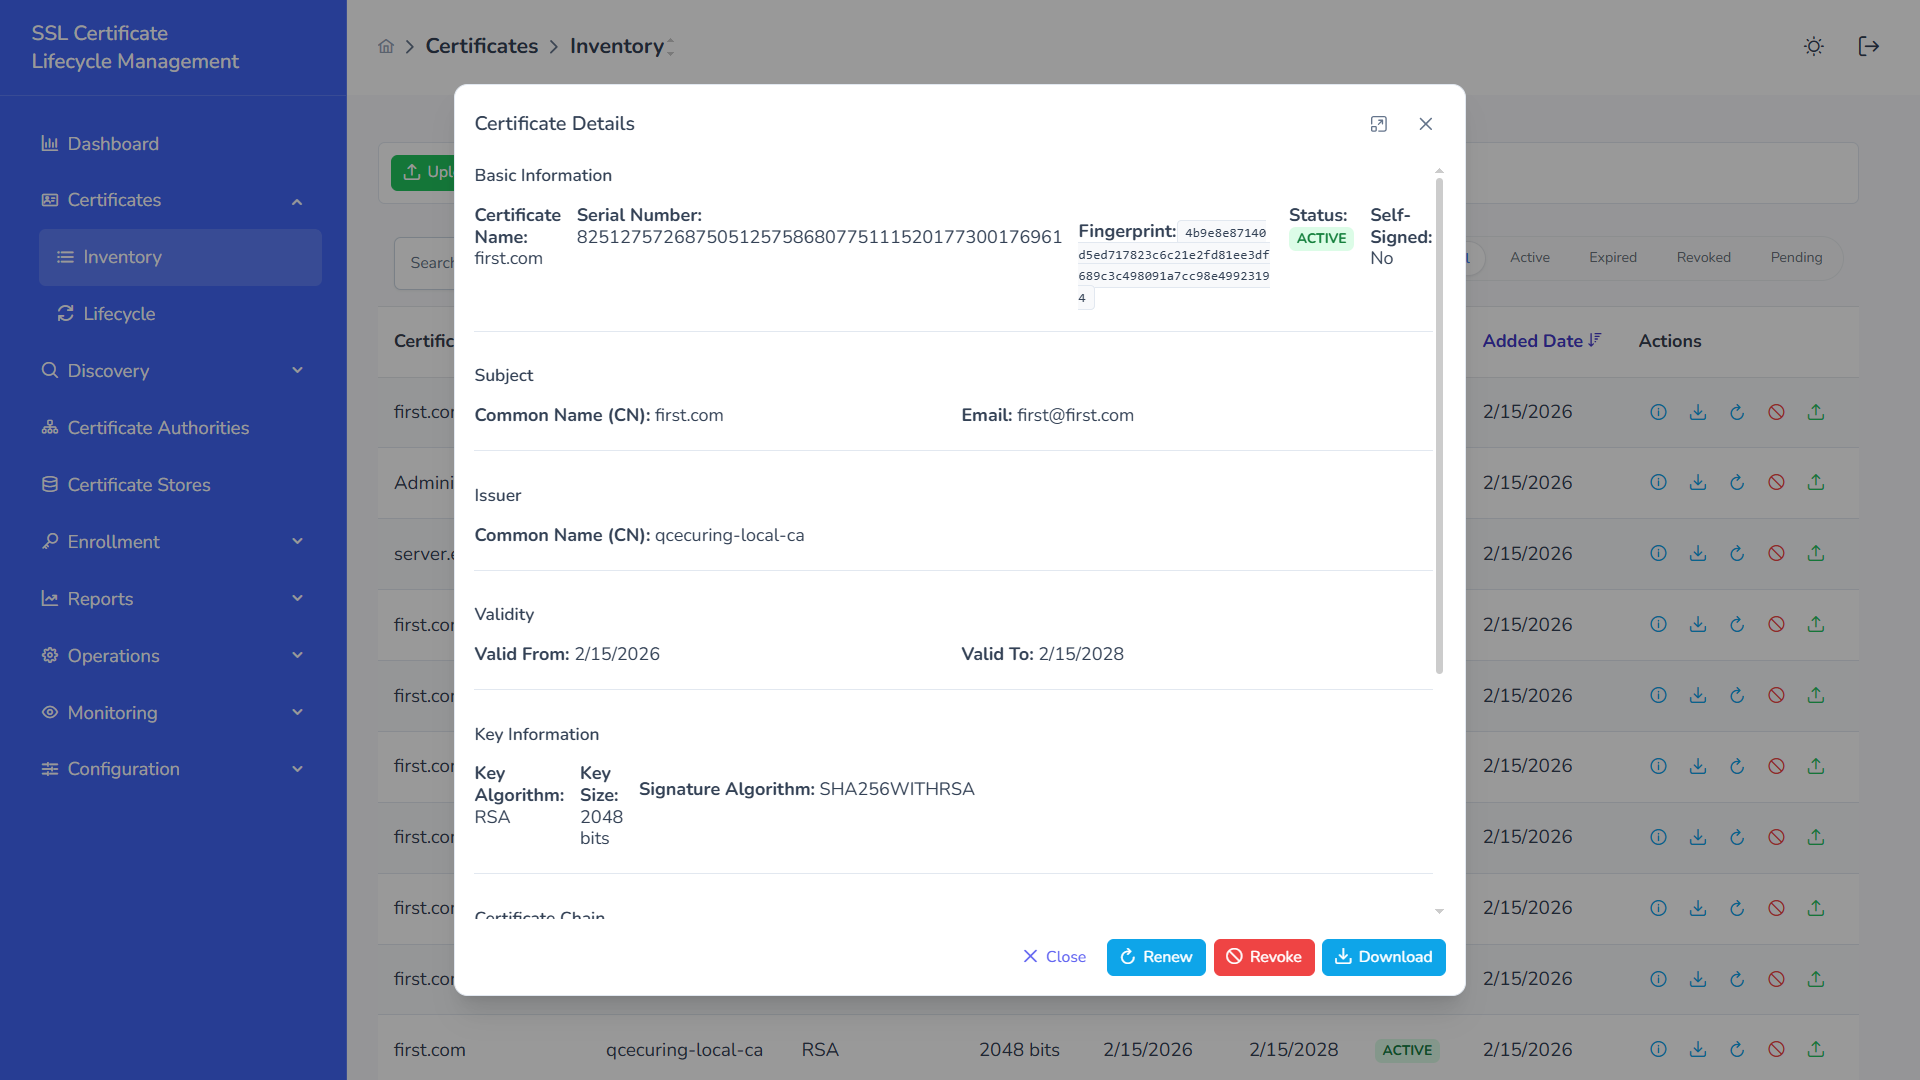Select the Expired status filter
Screen dimensions: 1920x1080
point(1612,258)
